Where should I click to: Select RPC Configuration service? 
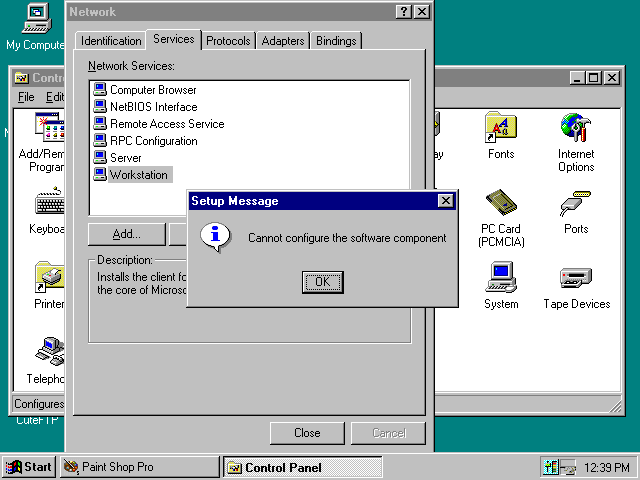point(153,141)
